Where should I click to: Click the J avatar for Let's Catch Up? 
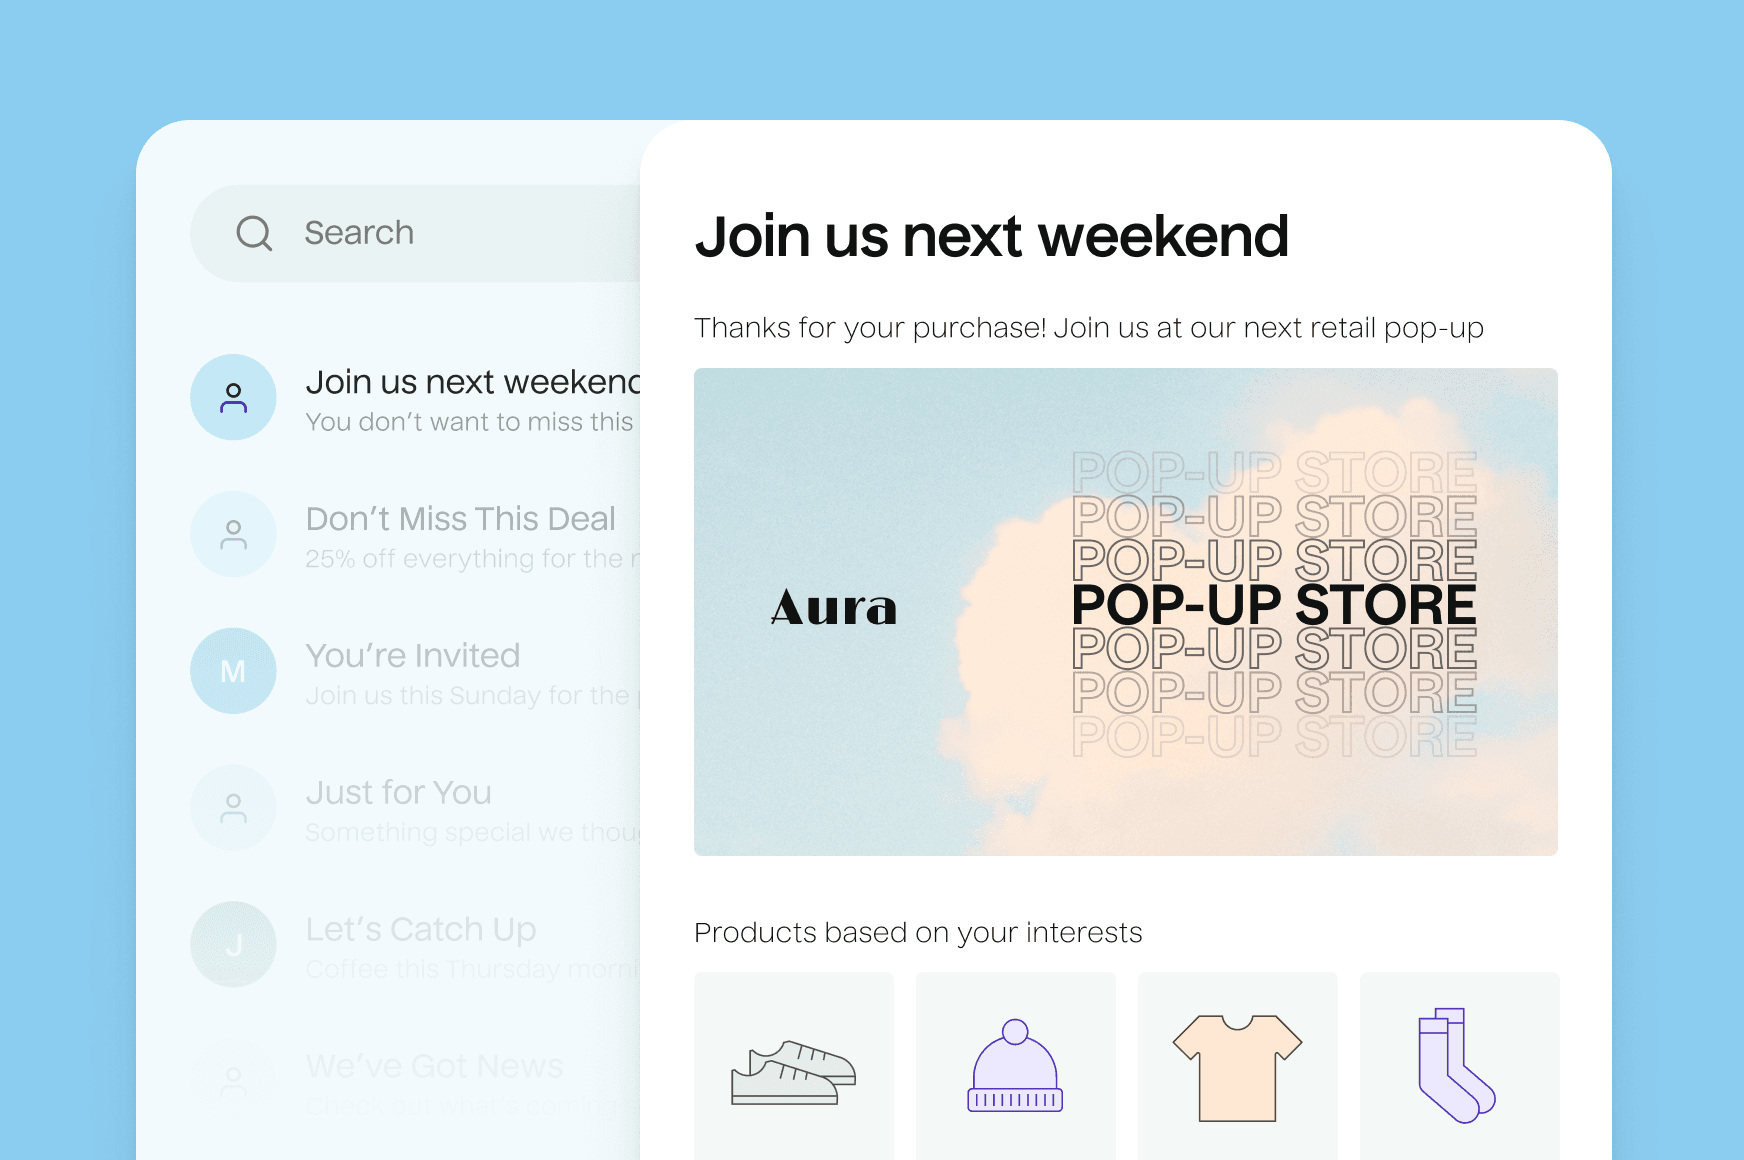(233, 944)
